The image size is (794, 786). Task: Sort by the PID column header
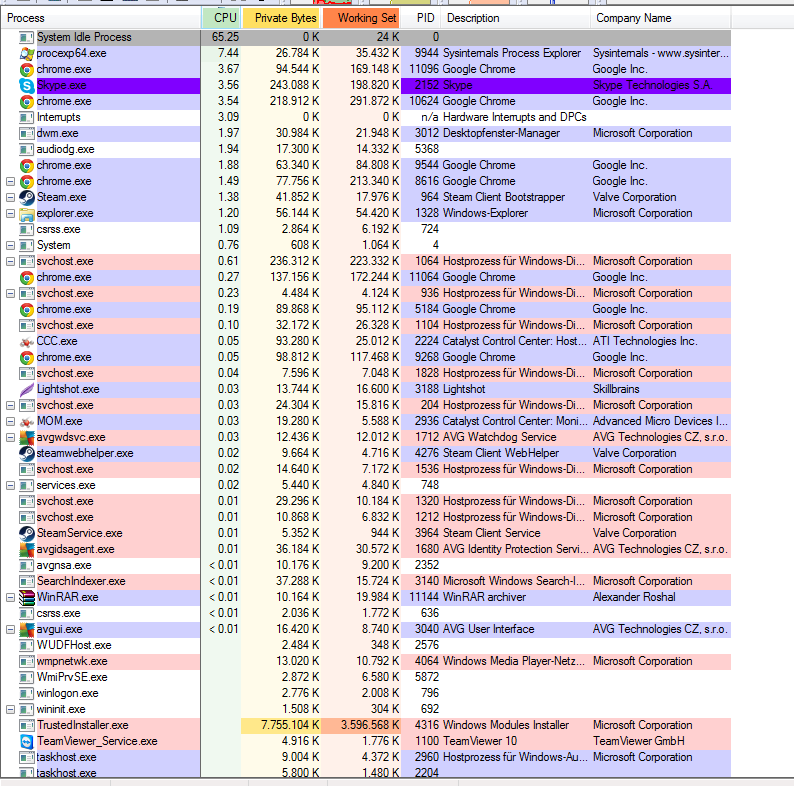click(x=421, y=18)
